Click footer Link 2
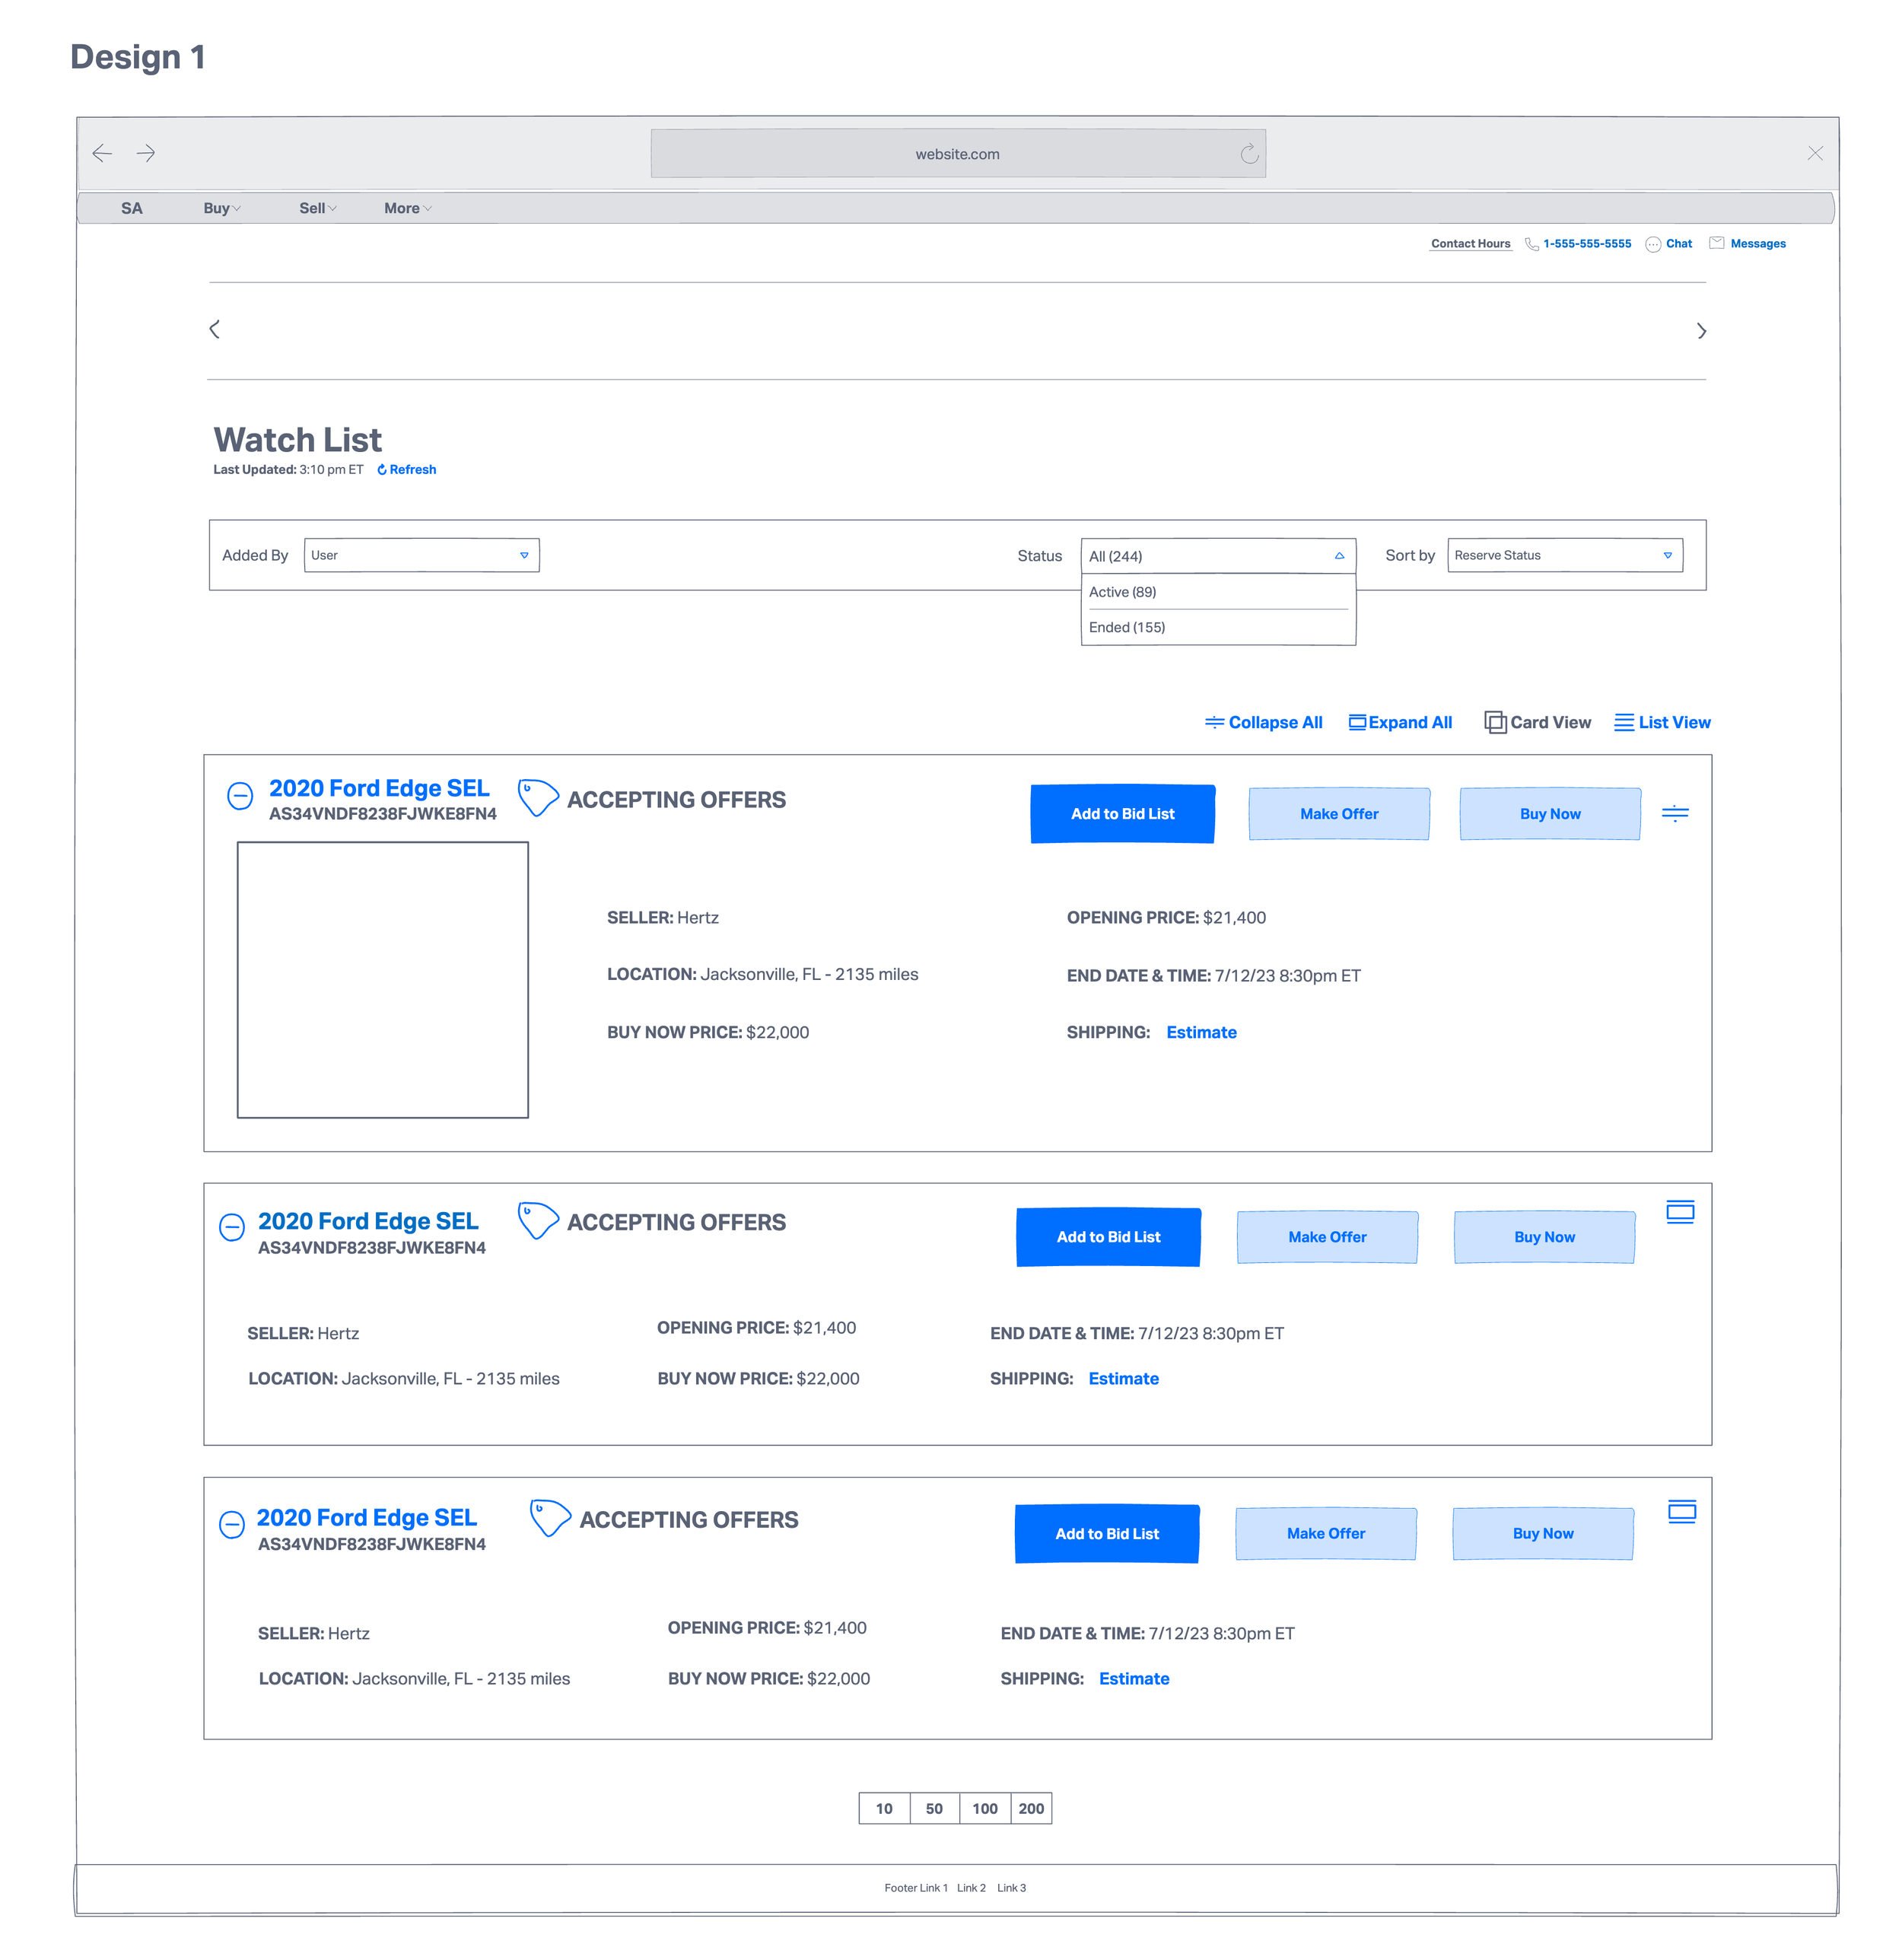 971,1888
